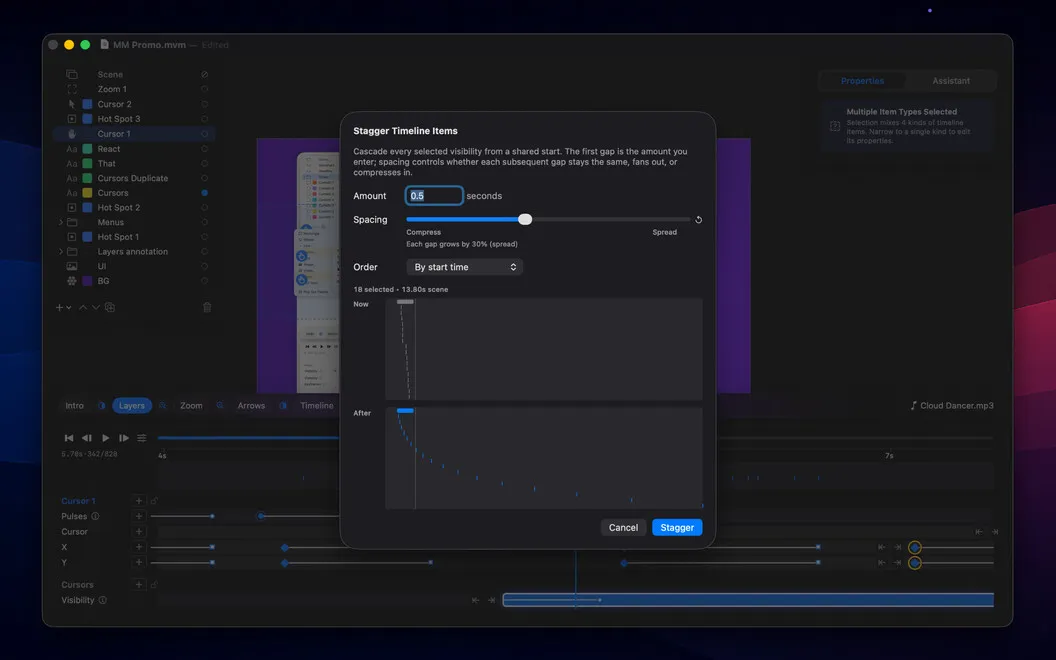This screenshot has width=1056, height=660.
Task: Click the blue Visibility bar in timeline
Action: [748, 600]
